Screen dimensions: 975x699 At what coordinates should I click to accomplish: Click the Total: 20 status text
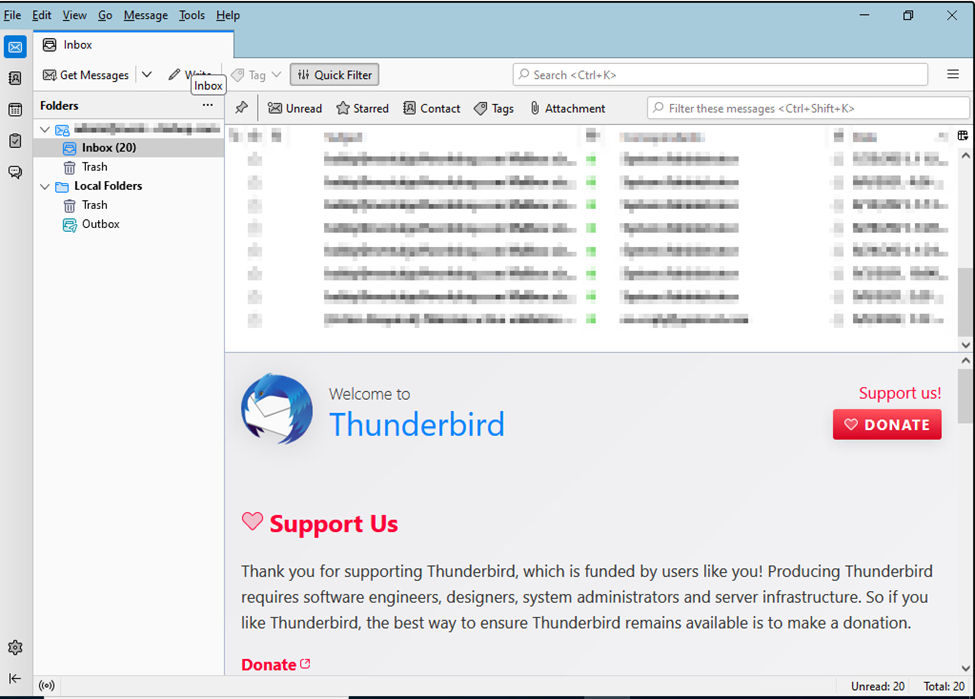click(944, 686)
